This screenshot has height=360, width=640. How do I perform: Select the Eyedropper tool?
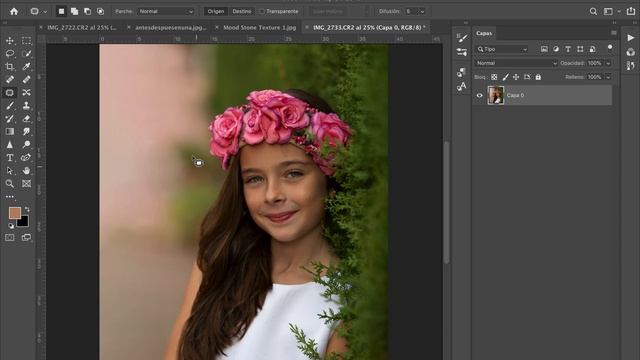click(27, 67)
